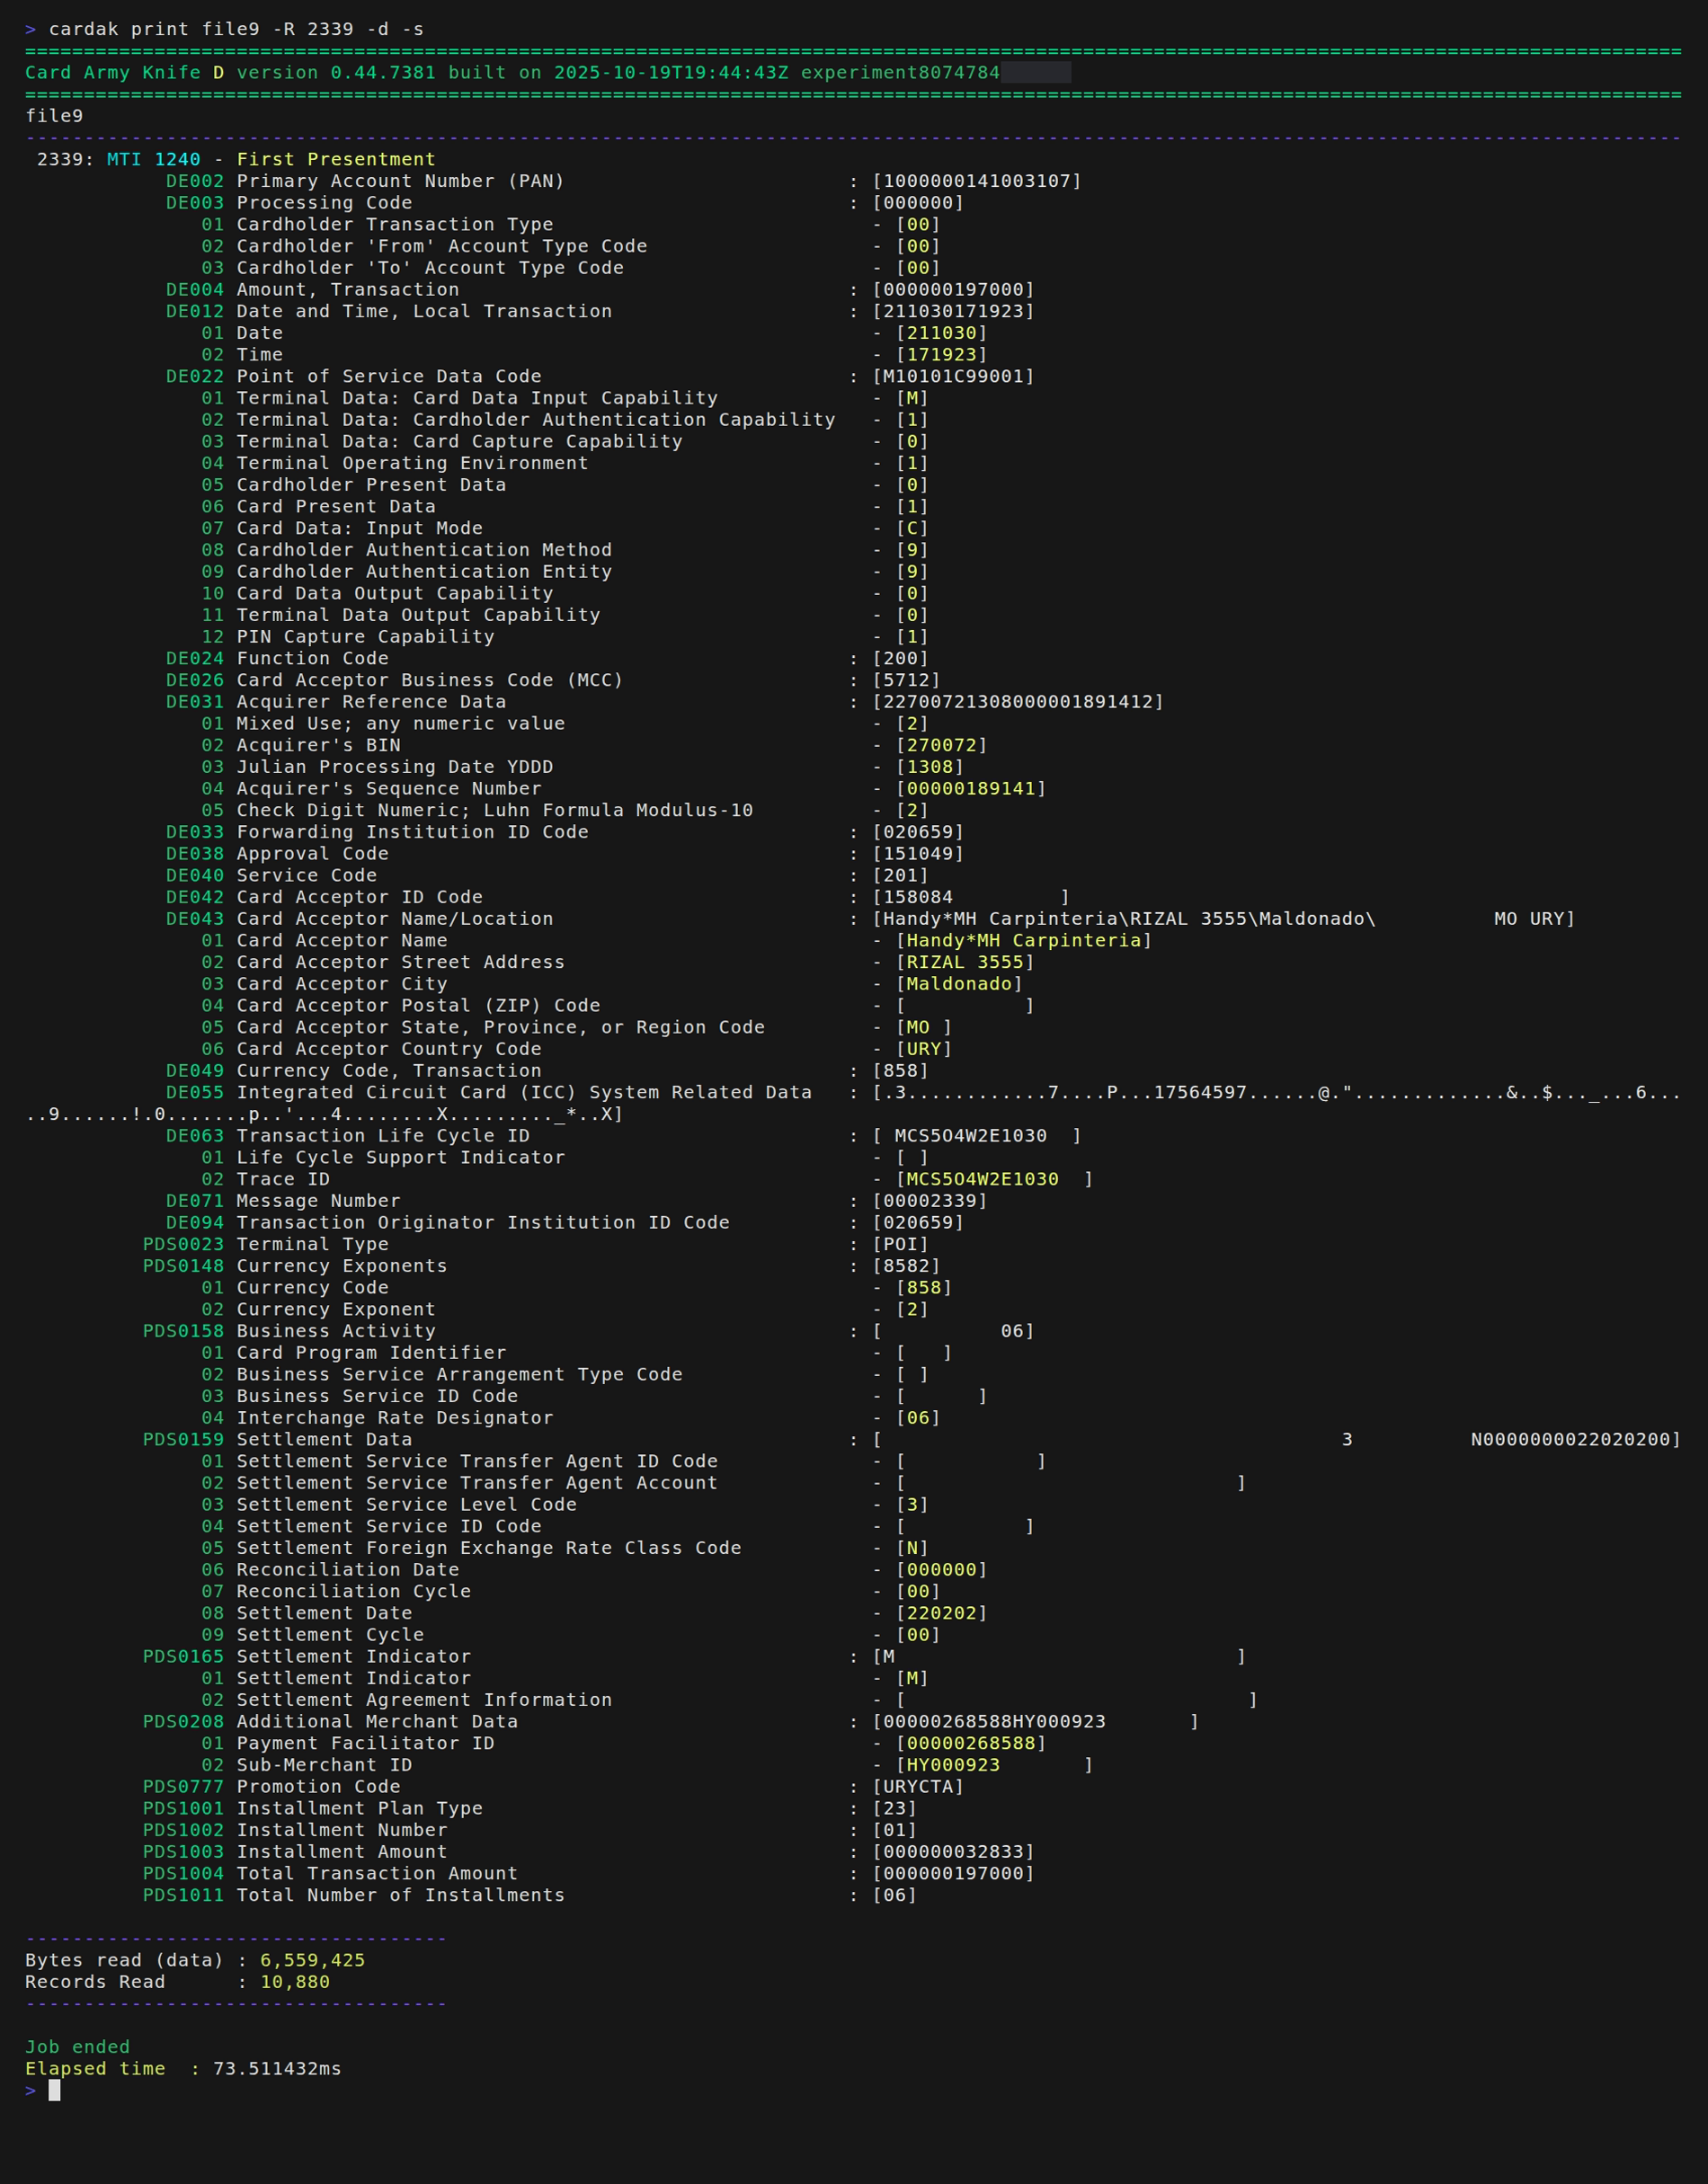Click the Payment Facilitator ID value 00000268588

970,1743
